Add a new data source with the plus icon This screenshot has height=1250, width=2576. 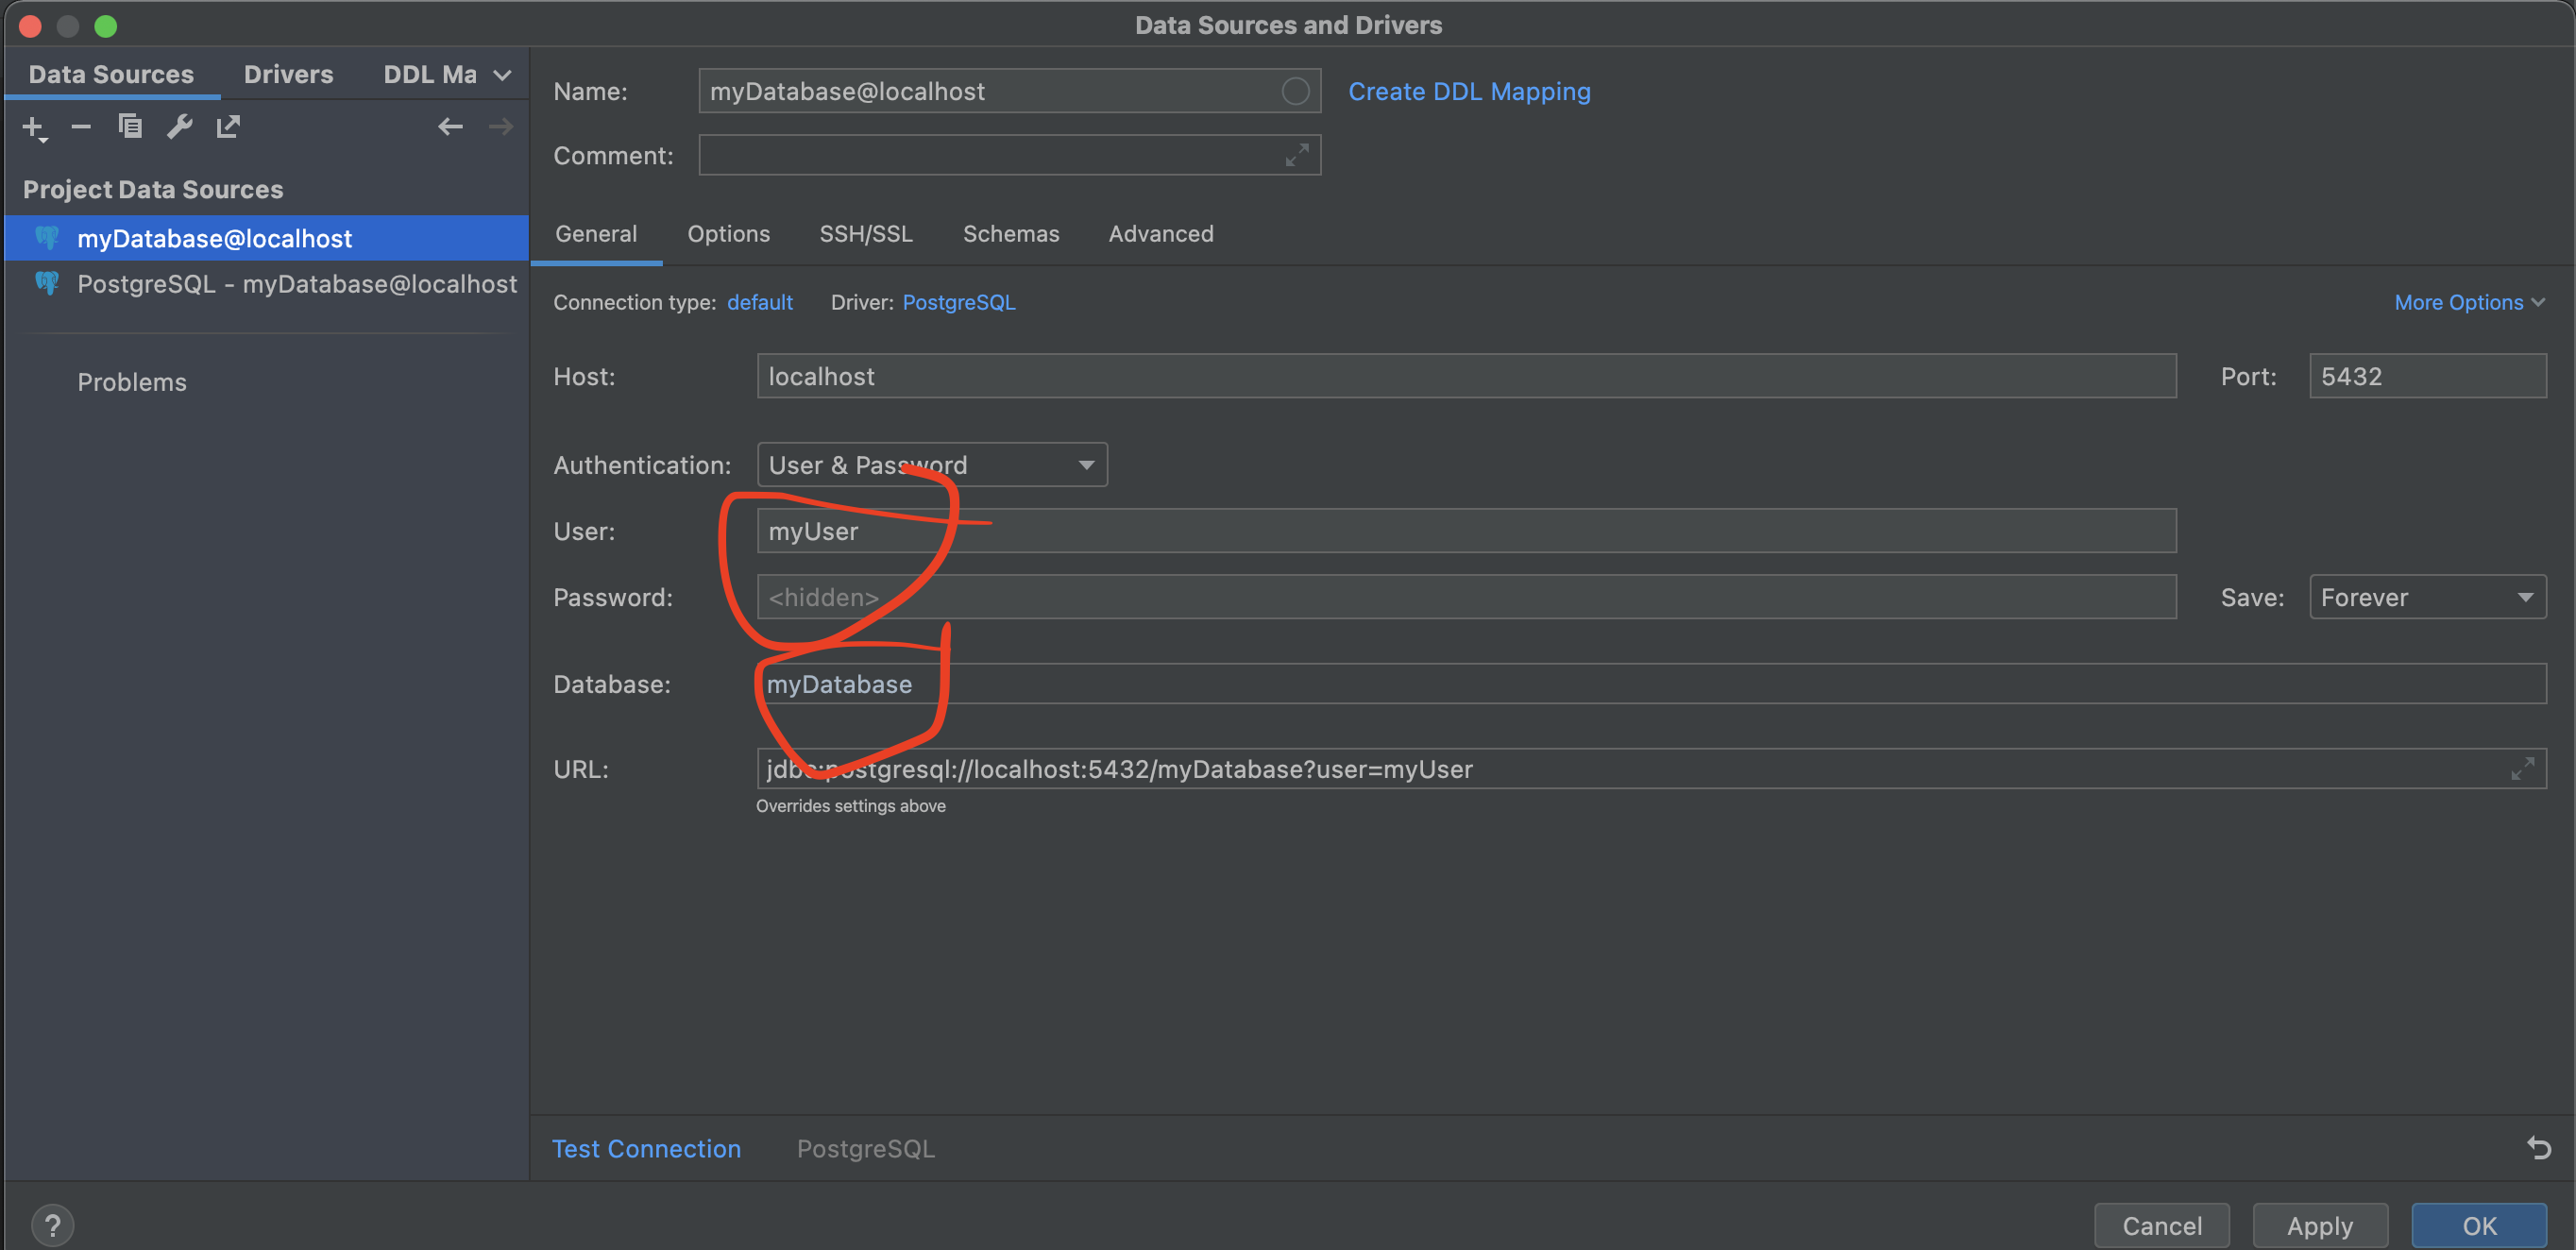coord(33,127)
